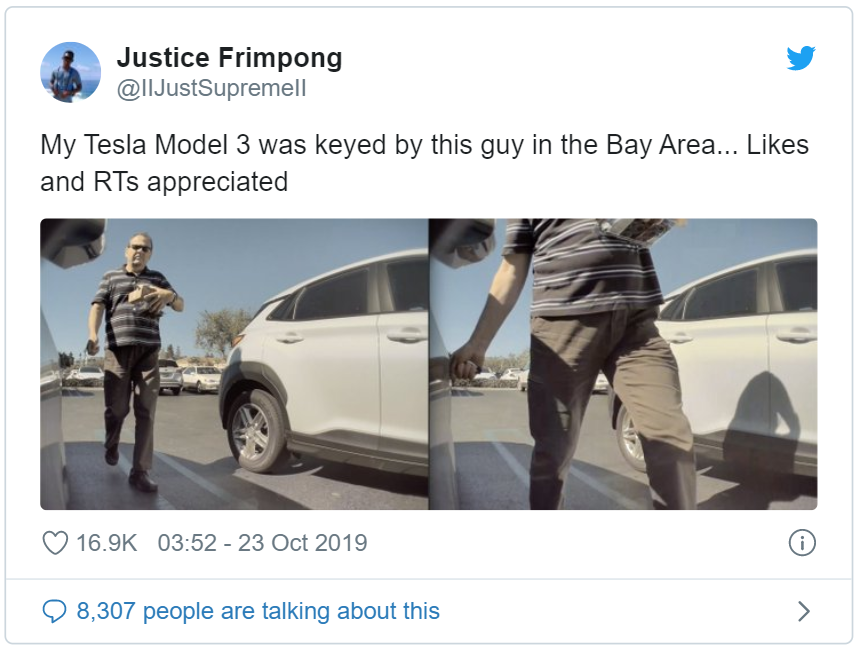Open "8,307 people are talking about this"
This screenshot has width=861, height=651.
click(x=258, y=610)
